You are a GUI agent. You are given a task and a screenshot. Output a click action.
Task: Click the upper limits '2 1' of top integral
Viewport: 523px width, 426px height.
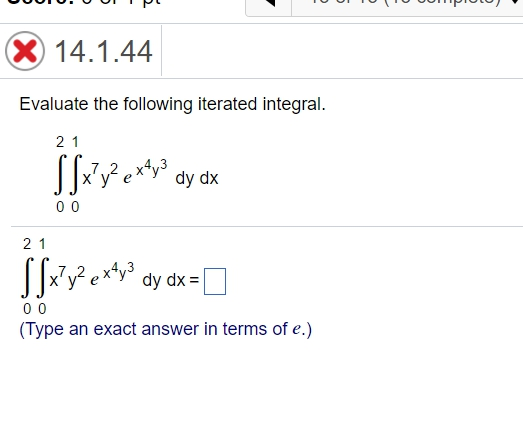tap(67, 142)
